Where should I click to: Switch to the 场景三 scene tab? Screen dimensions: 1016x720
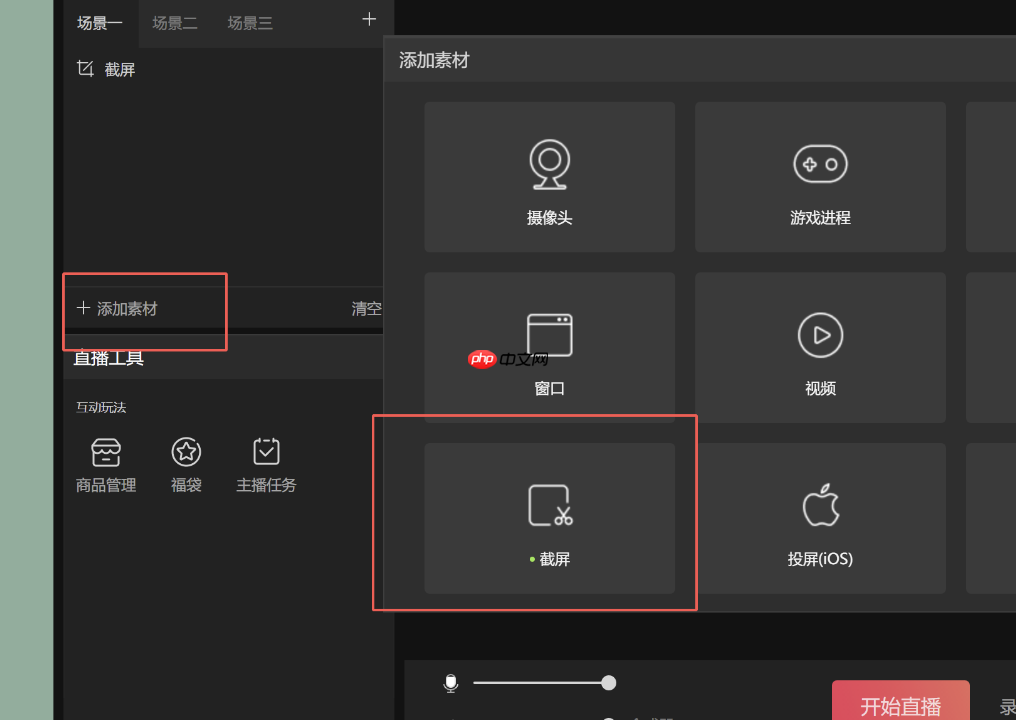pos(250,22)
